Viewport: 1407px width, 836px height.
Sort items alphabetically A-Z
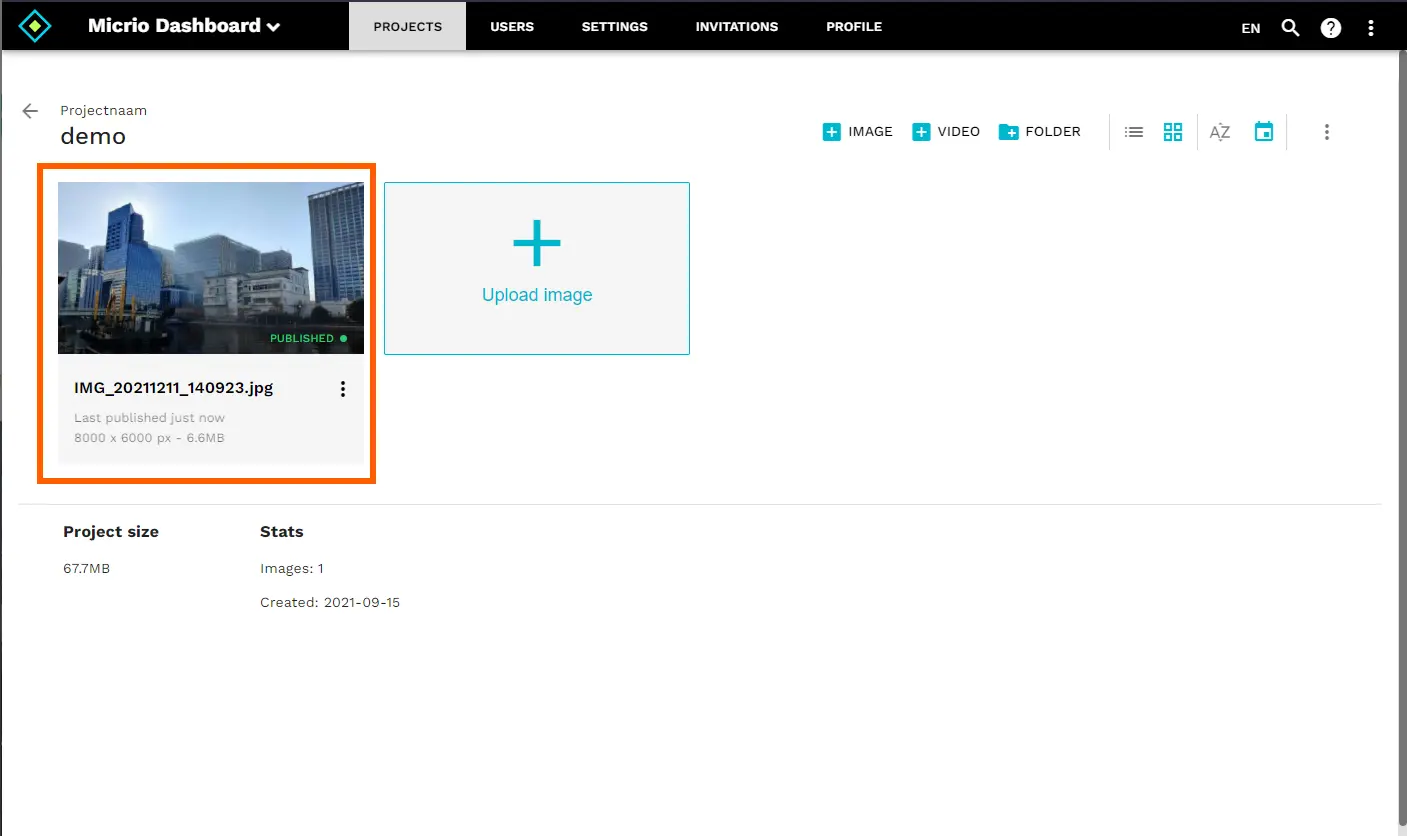click(1219, 132)
